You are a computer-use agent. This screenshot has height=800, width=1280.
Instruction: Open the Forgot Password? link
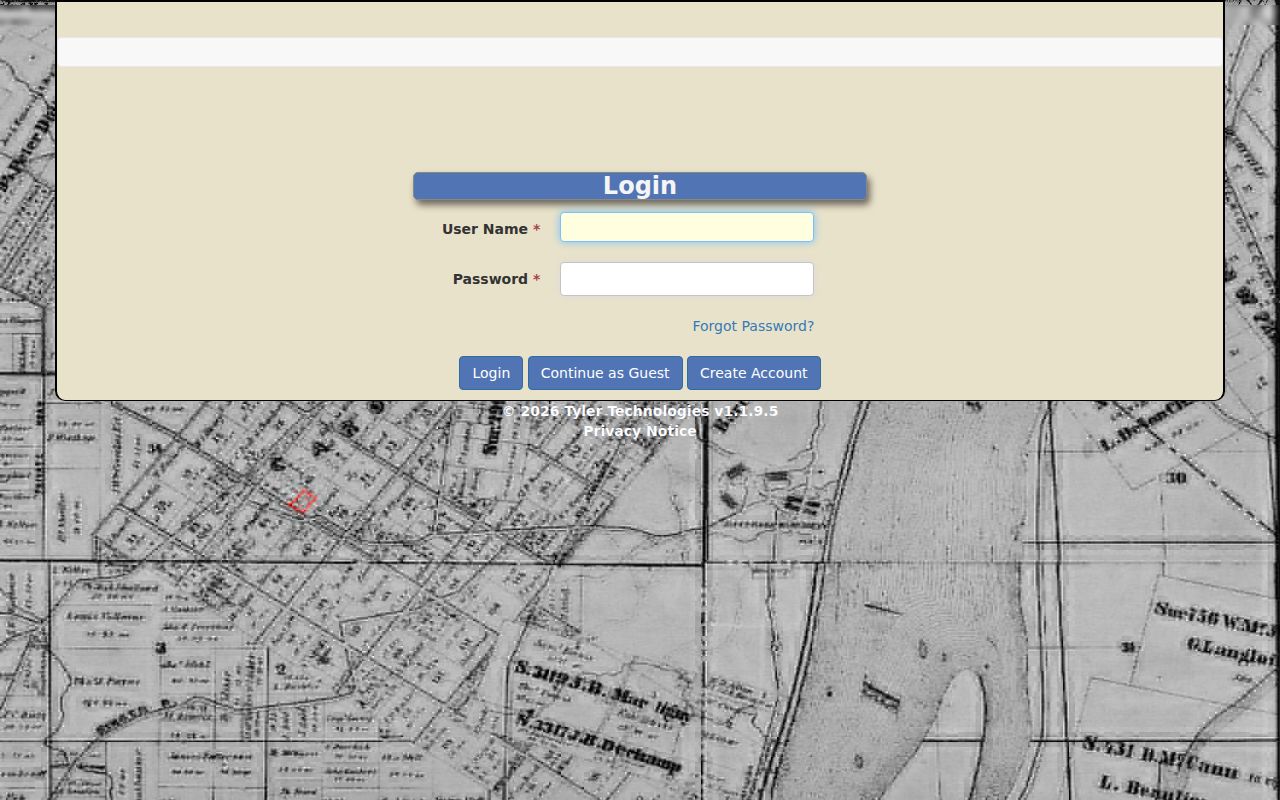753,326
